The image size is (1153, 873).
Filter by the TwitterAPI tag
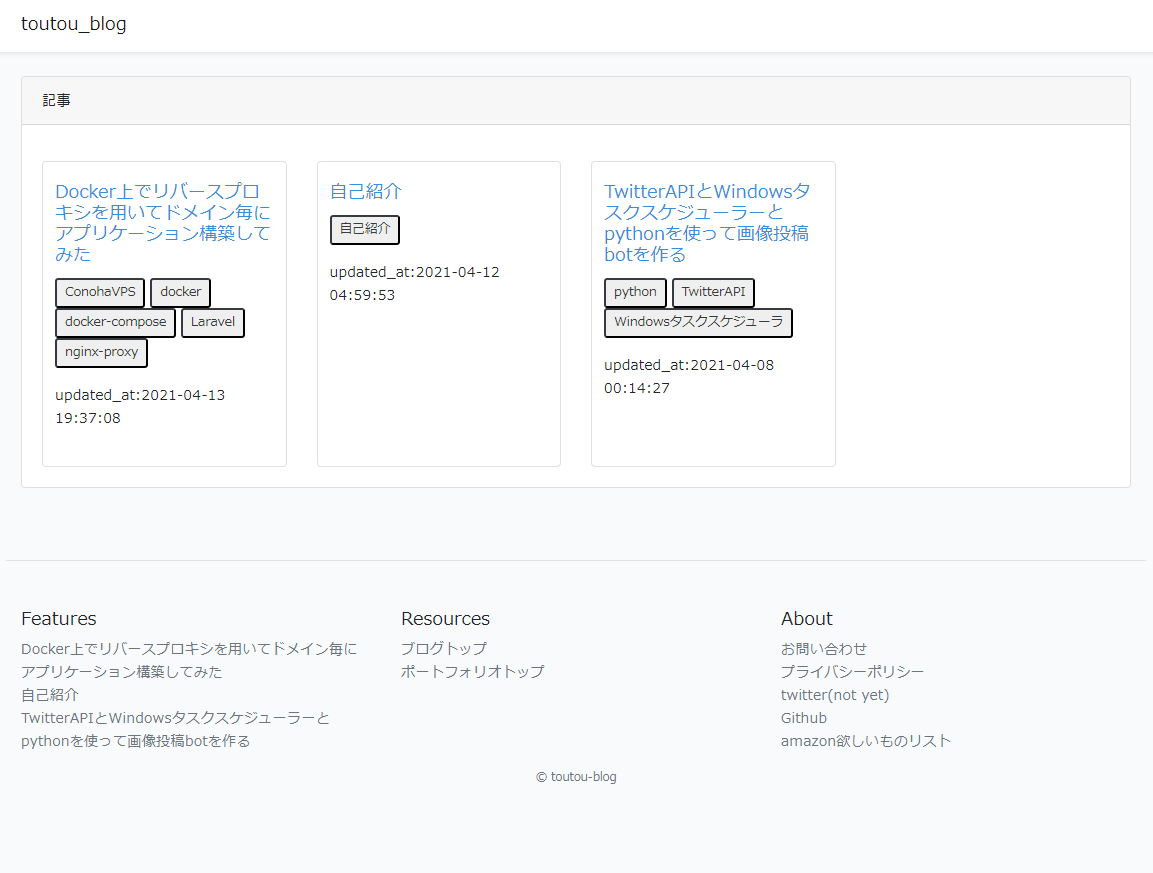[713, 293]
